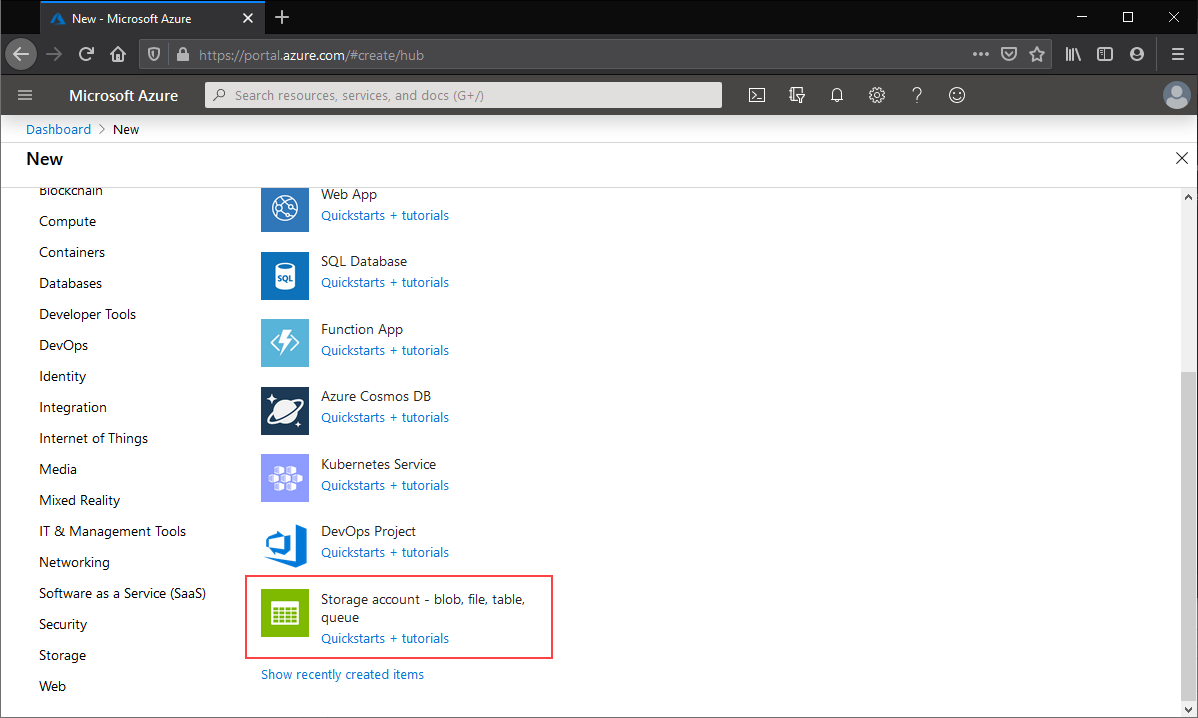1198x718 pixels.
Task: Click the feedback smiley icon
Action: (x=957, y=95)
